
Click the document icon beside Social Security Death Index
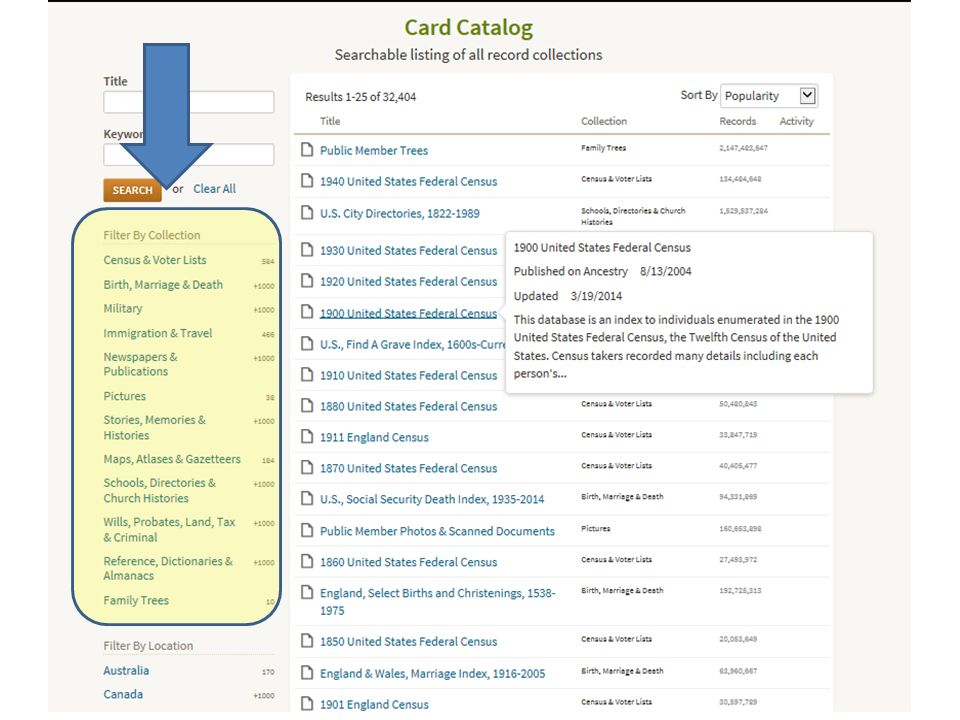[307, 498]
